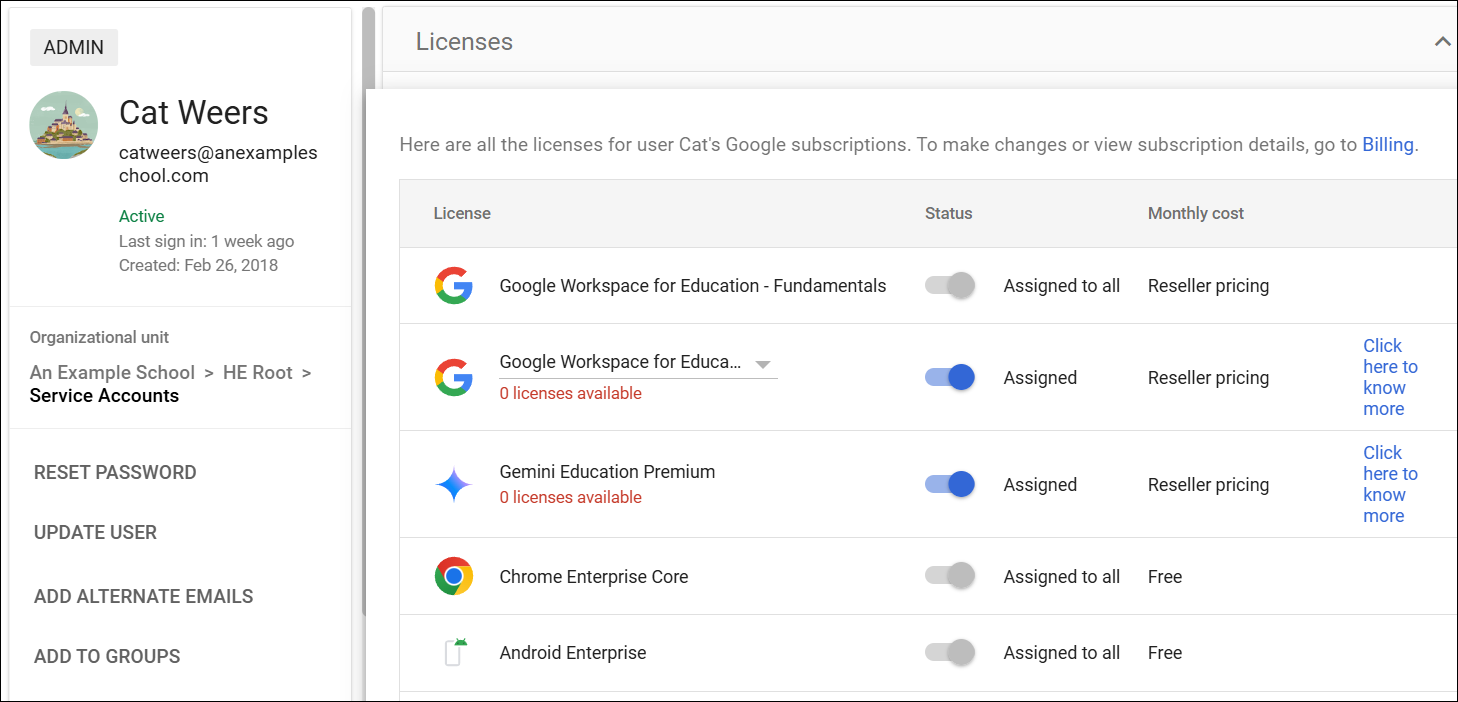Toggle off Gemini Education Premium license

pyautogui.click(x=950, y=485)
